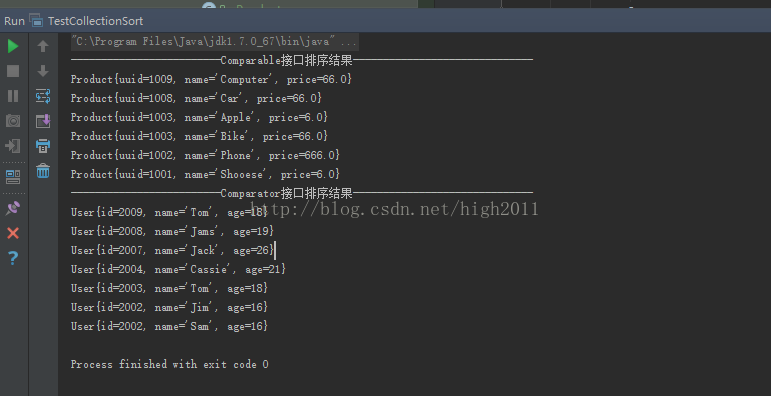The height and width of the screenshot is (396, 771).
Task: Click the Down stack trace arrow
Action: (x=43, y=71)
